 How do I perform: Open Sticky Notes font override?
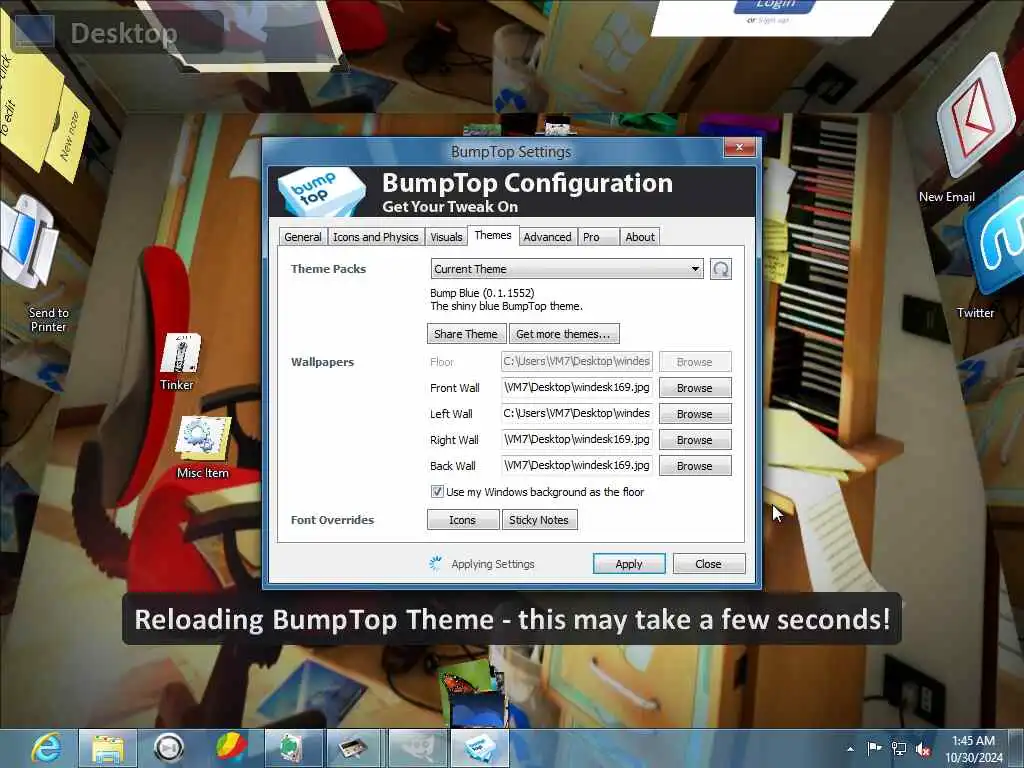[x=539, y=520]
